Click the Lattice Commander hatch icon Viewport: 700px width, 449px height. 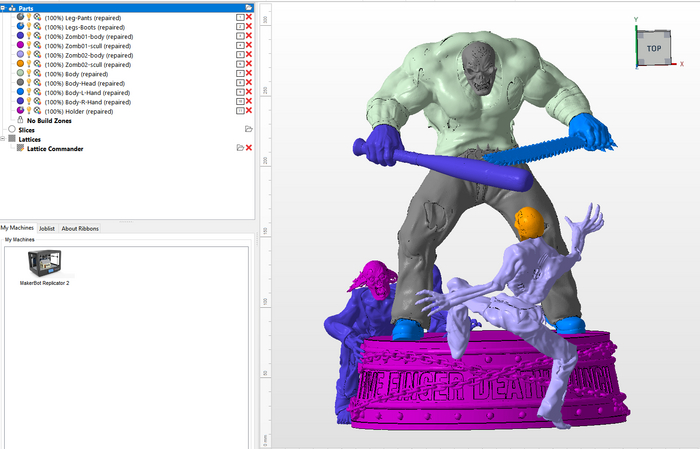20,148
